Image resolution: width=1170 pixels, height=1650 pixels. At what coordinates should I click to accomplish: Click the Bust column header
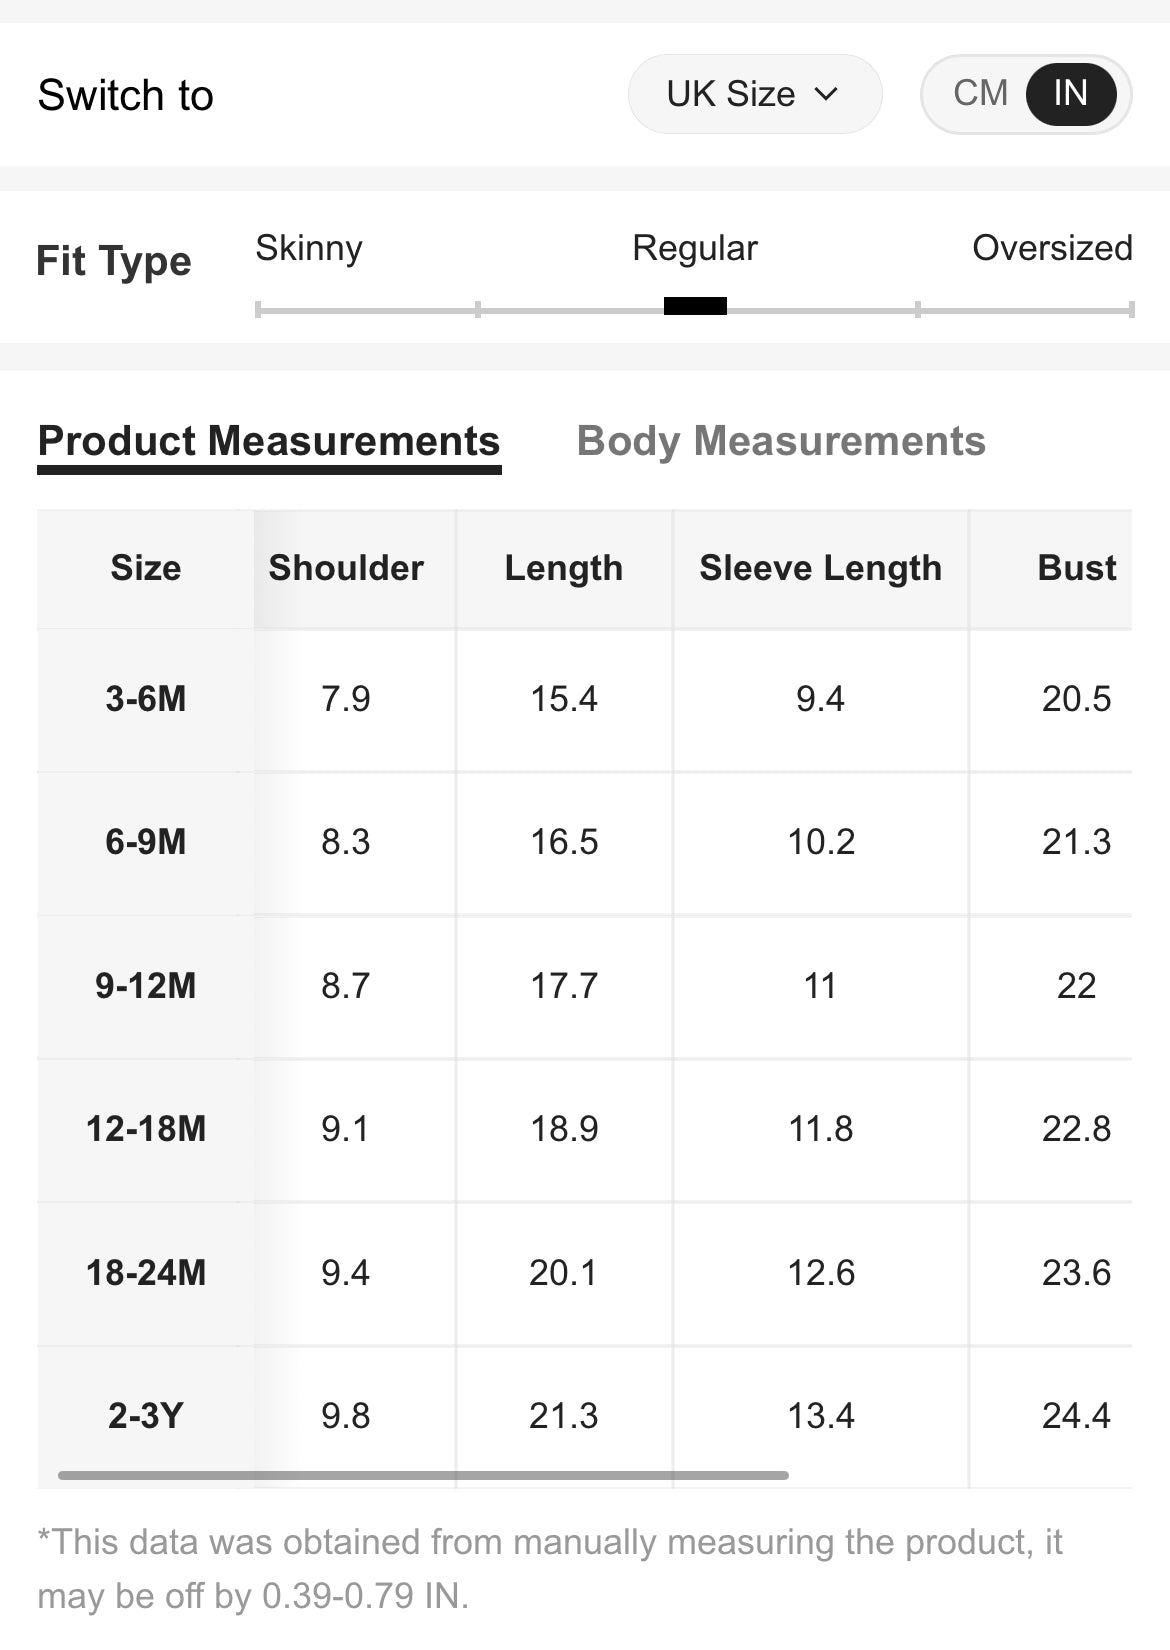pos(1076,568)
